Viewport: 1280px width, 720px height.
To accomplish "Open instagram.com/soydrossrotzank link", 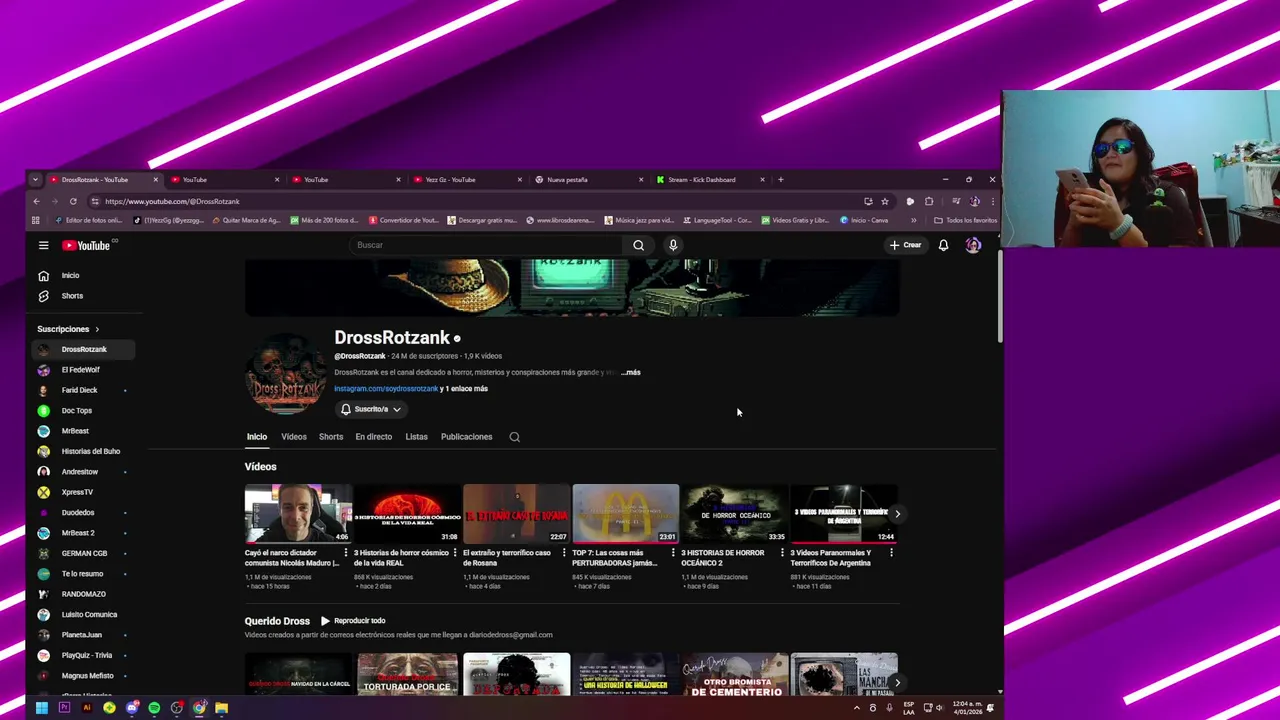I will point(386,389).
